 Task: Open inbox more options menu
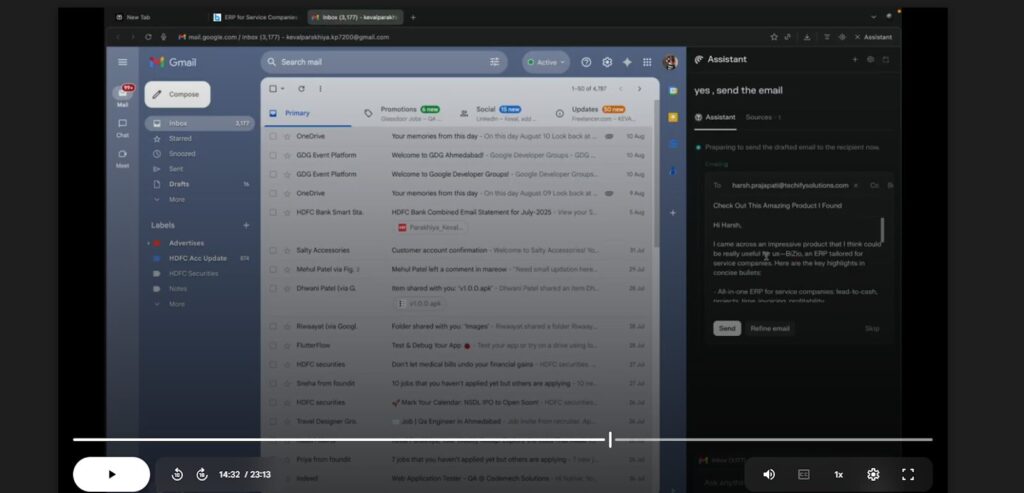click(x=320, y=89)
